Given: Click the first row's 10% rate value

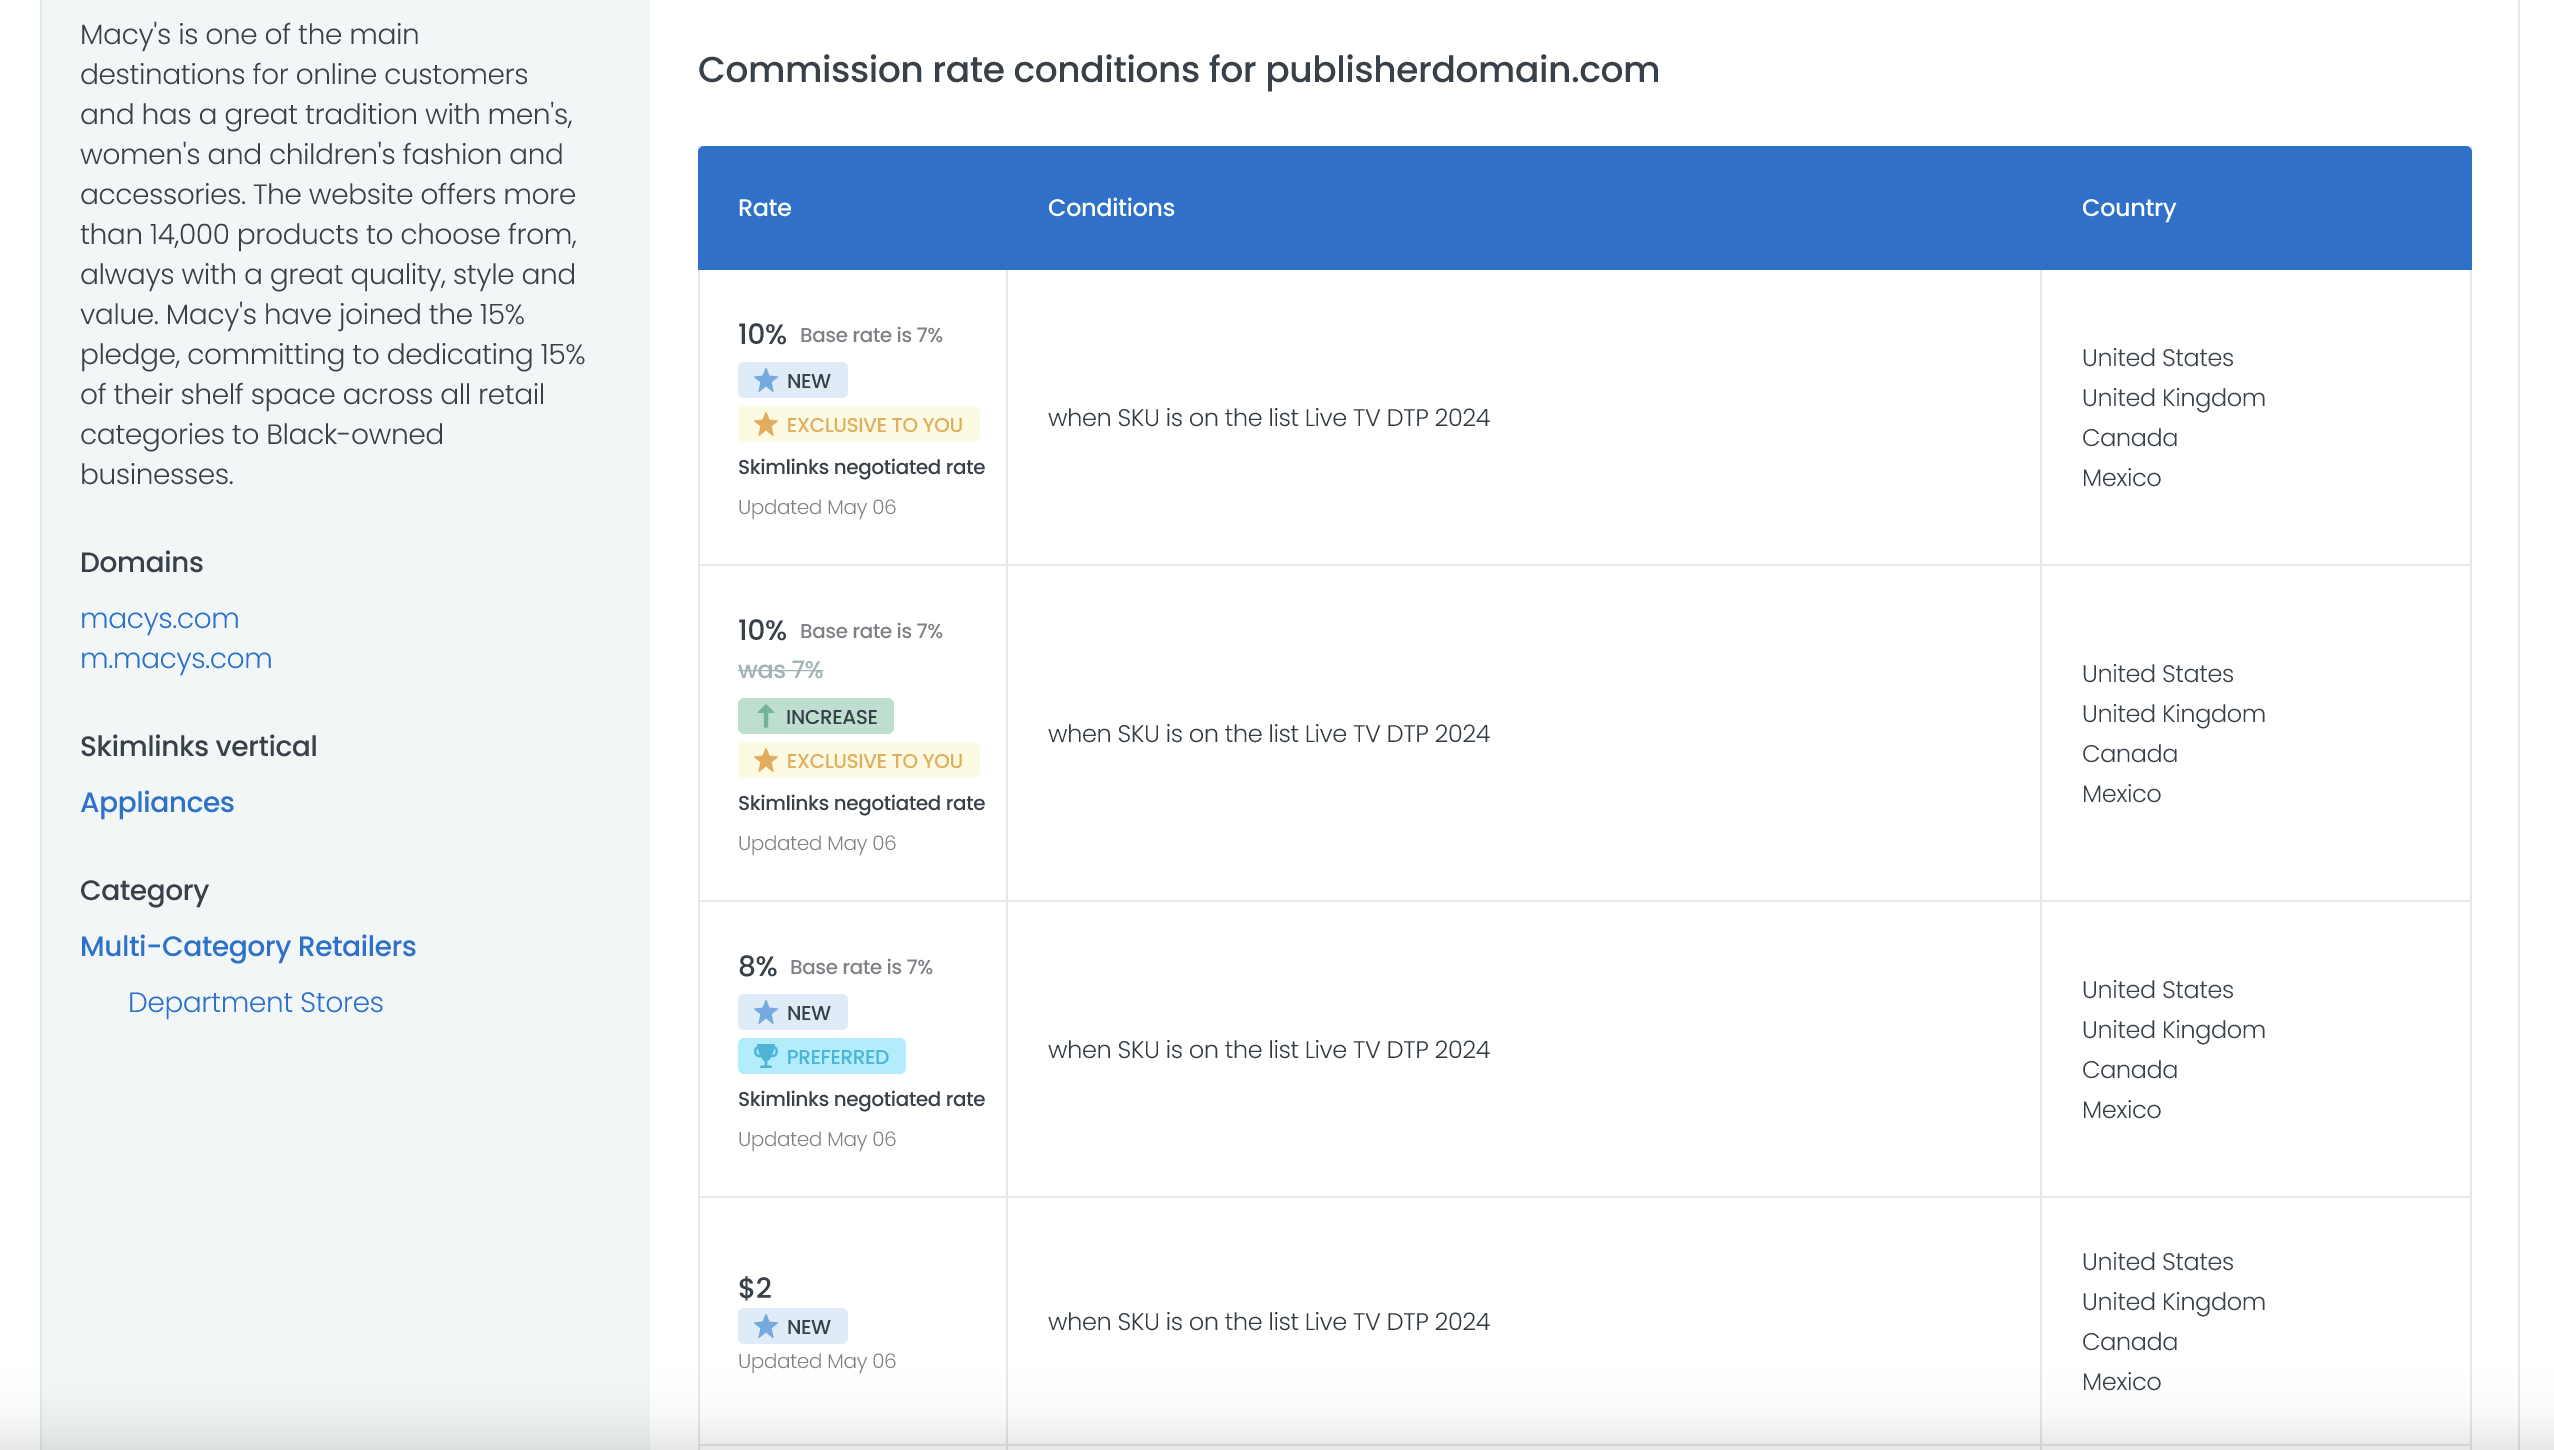Looking at the screenshot, I should click(x=762, y=334).
